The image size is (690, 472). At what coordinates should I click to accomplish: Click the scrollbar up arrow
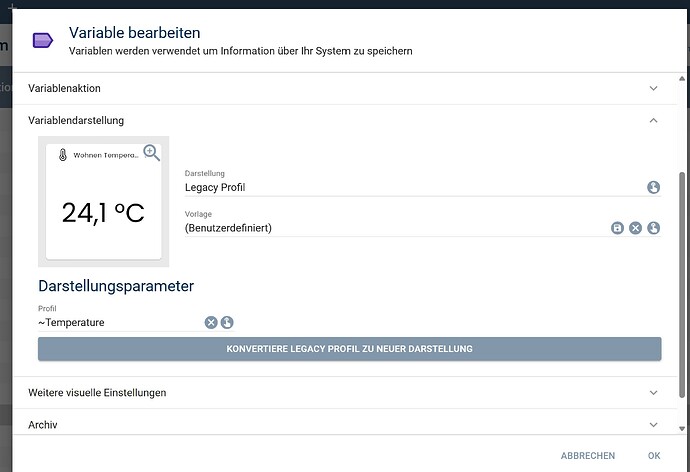coord(682,79)
